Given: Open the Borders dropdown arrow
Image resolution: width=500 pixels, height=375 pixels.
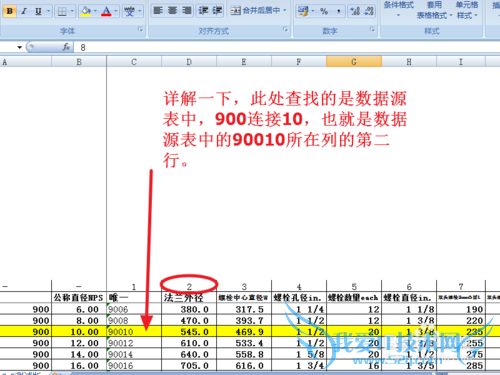Looking at the screenshot, I should 72,11.
